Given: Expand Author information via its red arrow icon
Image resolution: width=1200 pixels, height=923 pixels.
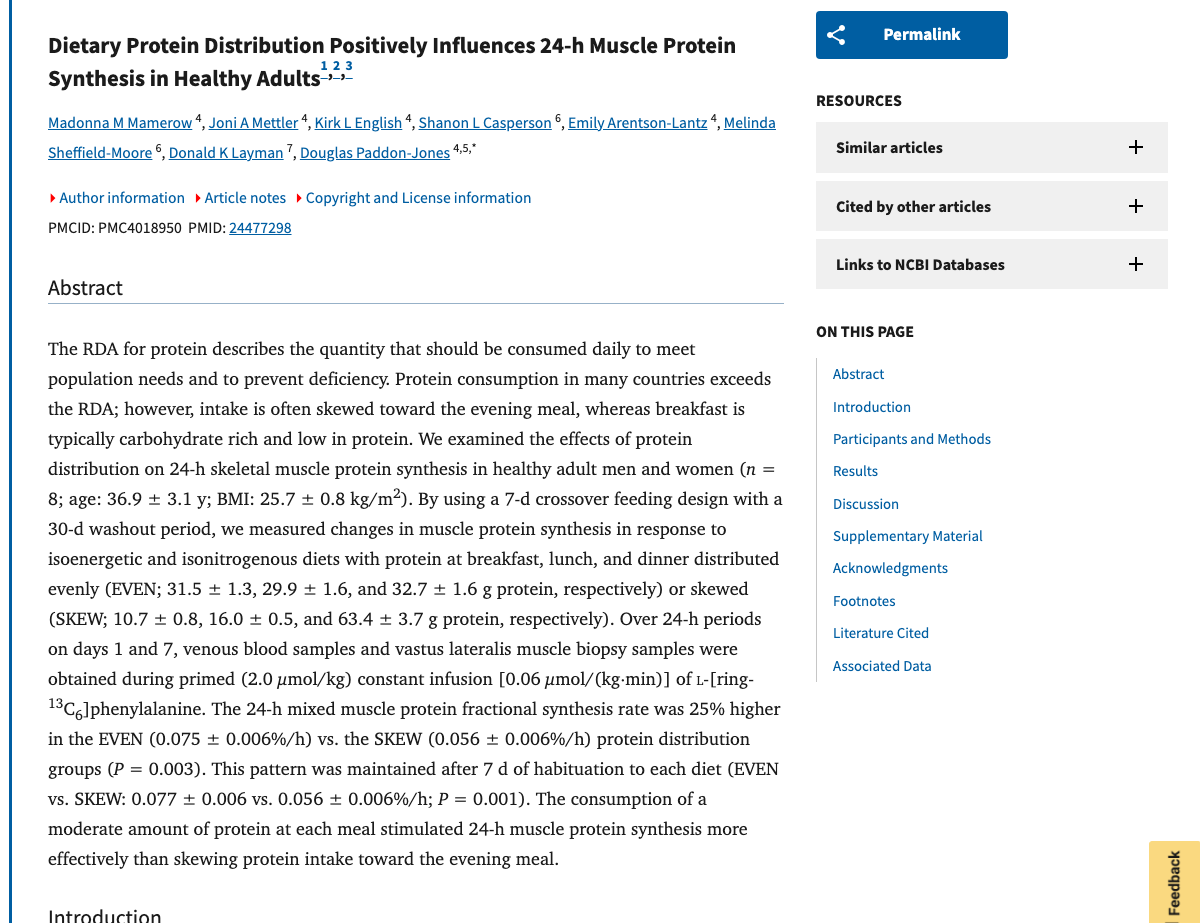Looking at the screenshot, I should [x=52, y=198].
